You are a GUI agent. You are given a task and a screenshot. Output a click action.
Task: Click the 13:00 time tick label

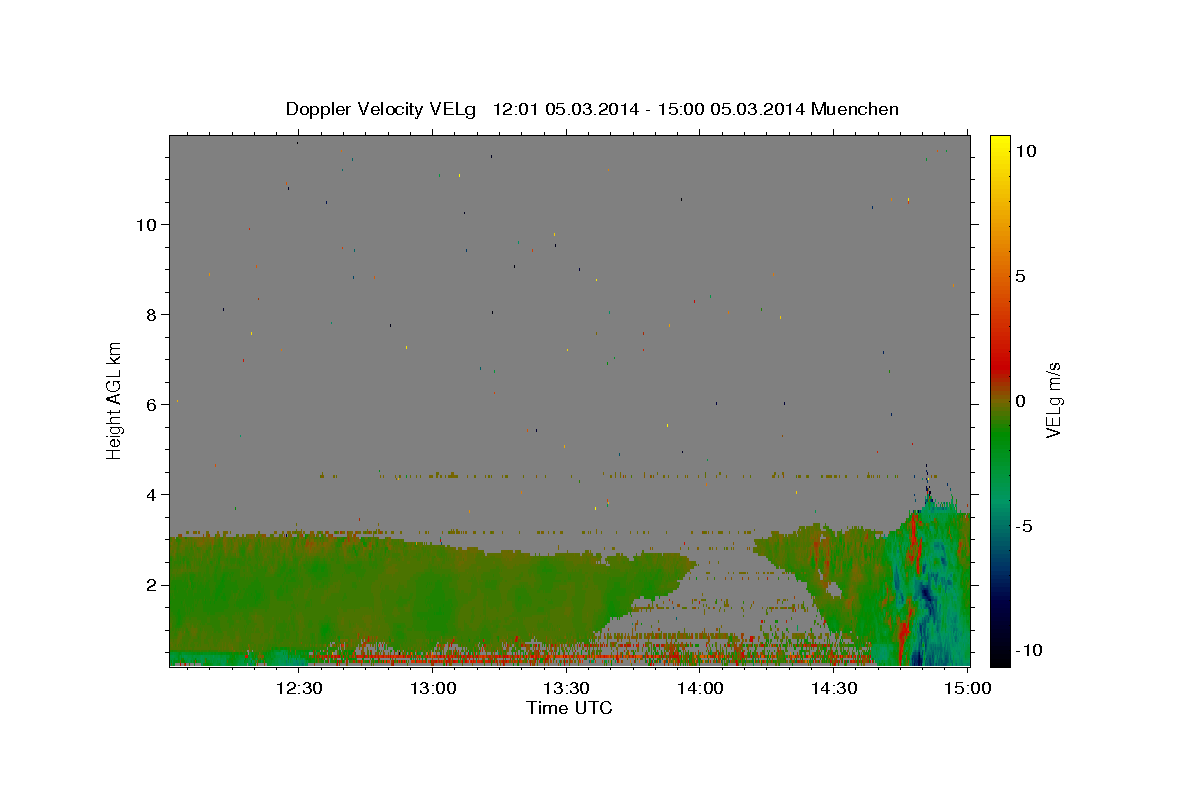[433, 689]
